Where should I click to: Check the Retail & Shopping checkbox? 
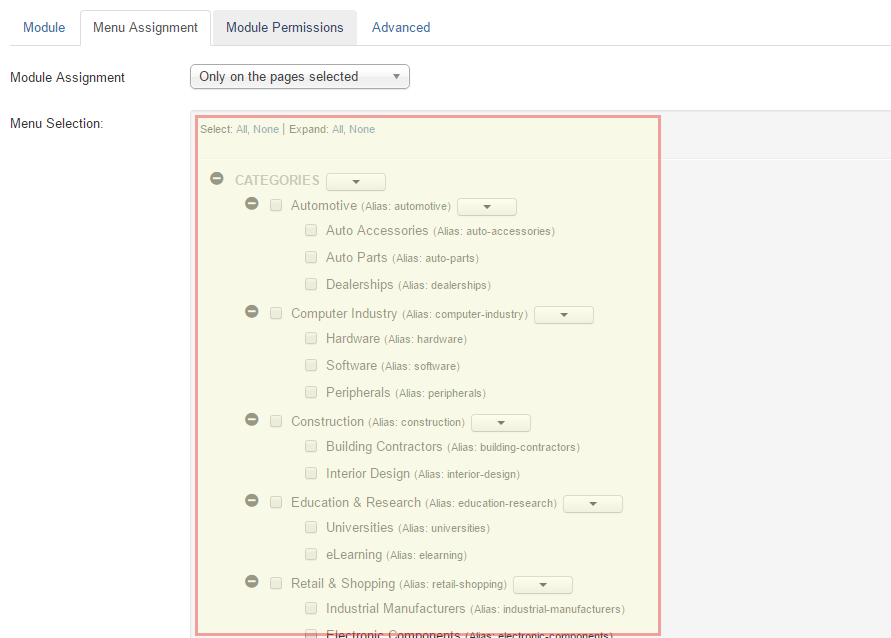click(276, 583)
